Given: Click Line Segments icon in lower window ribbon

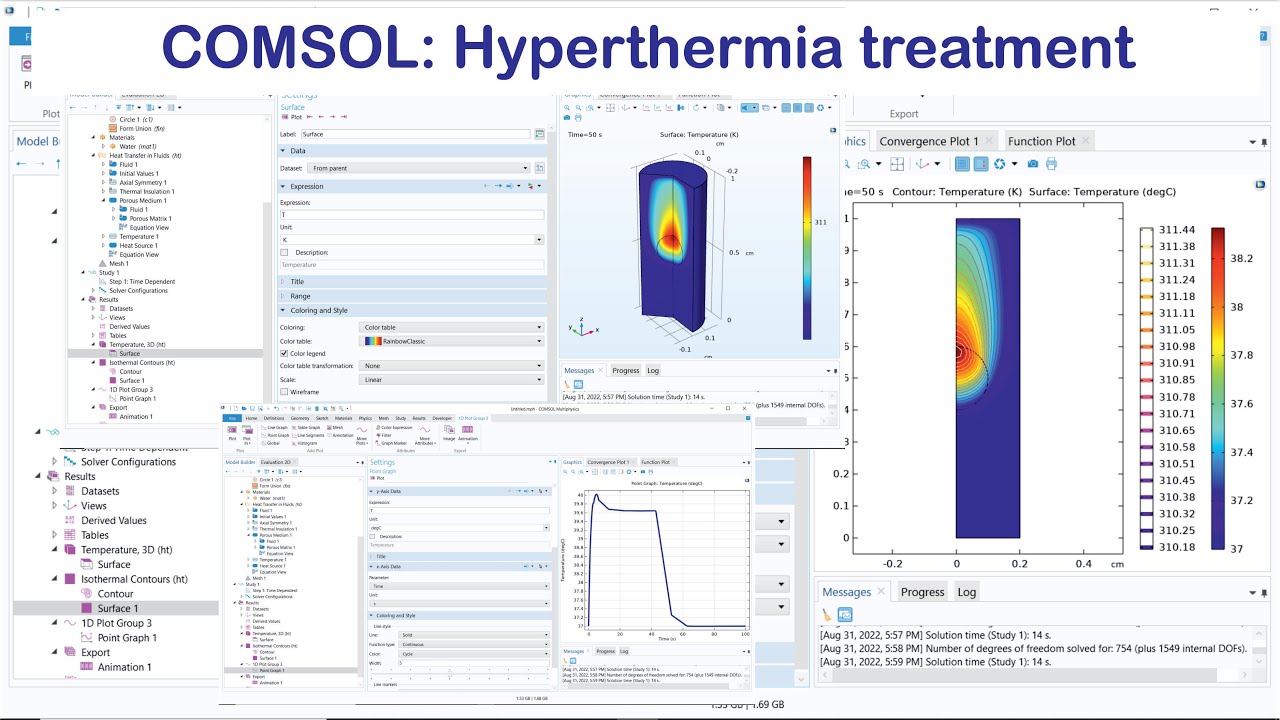Looking at the screenshot, I should [294, 435].
